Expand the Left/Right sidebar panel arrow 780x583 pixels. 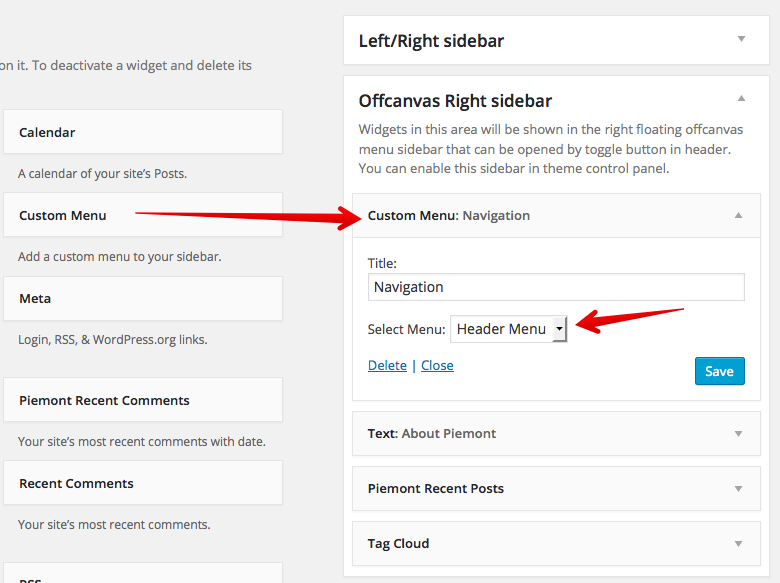click(741, 39)
